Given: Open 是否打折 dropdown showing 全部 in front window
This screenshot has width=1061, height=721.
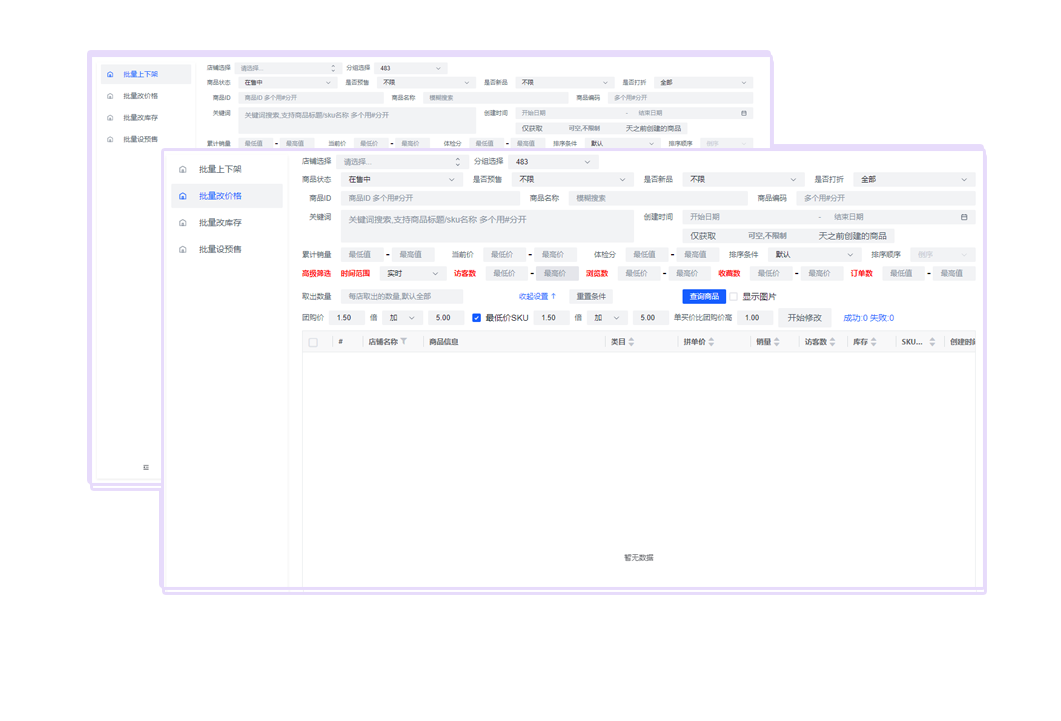Looking at the screenshot, I should tap(913, 180).
